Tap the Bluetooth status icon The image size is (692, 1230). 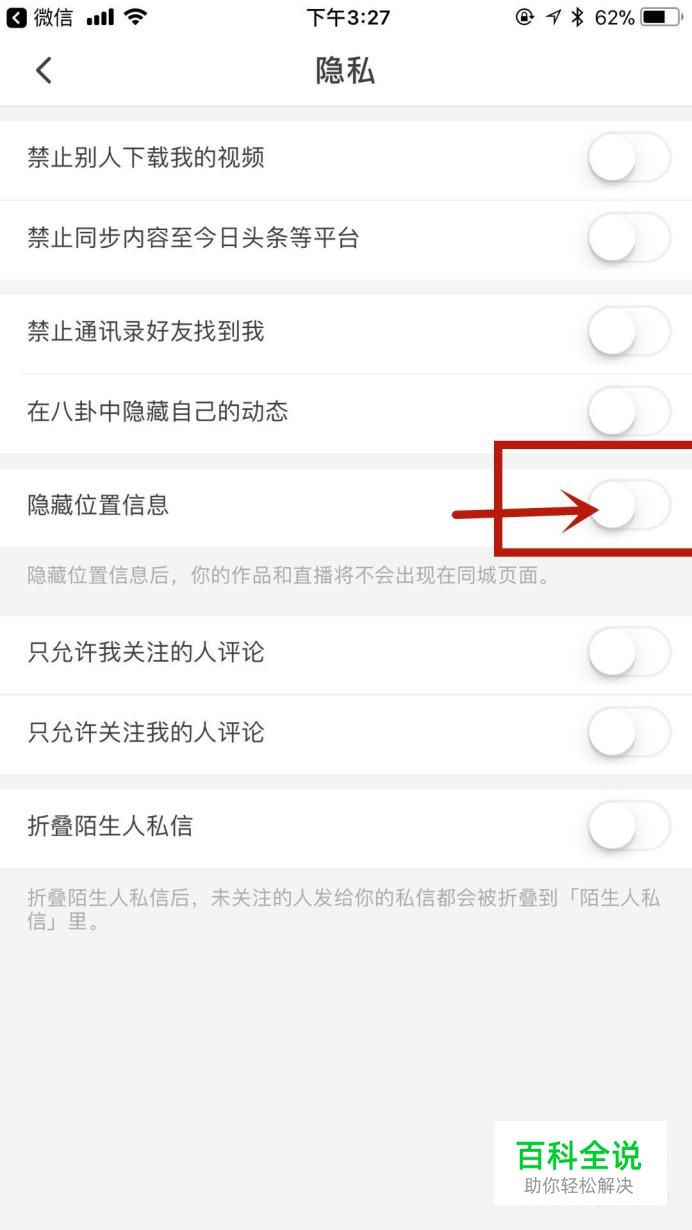pyautogui.click(x=577, y=17)
